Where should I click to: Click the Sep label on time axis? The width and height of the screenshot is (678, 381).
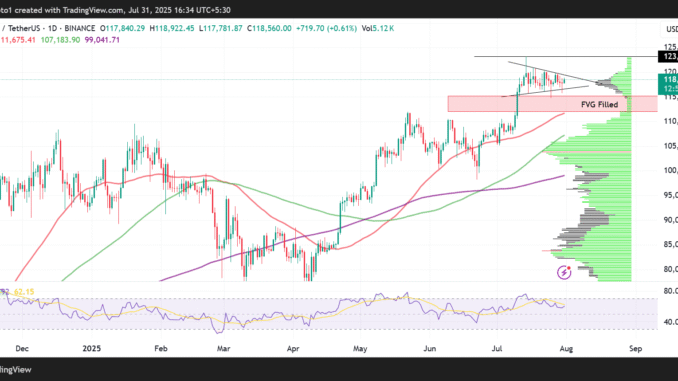635,349
